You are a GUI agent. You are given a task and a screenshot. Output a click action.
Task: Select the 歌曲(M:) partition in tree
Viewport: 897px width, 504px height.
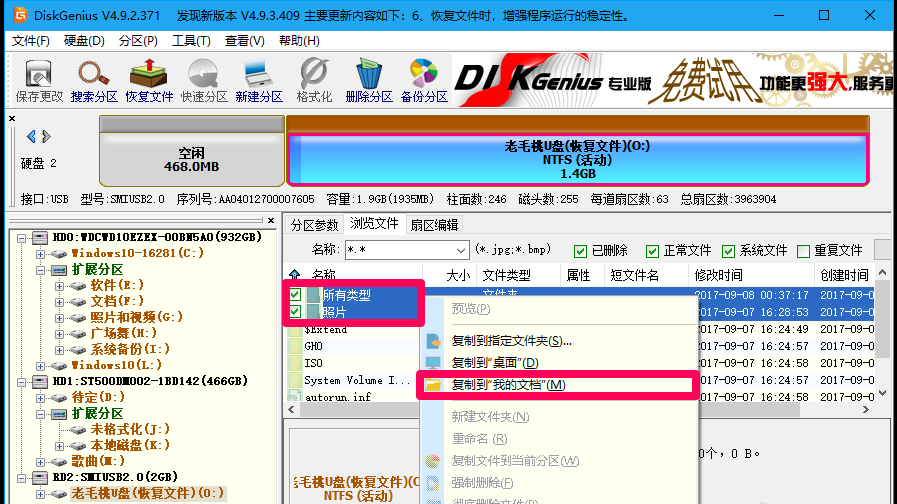[98, 461]
